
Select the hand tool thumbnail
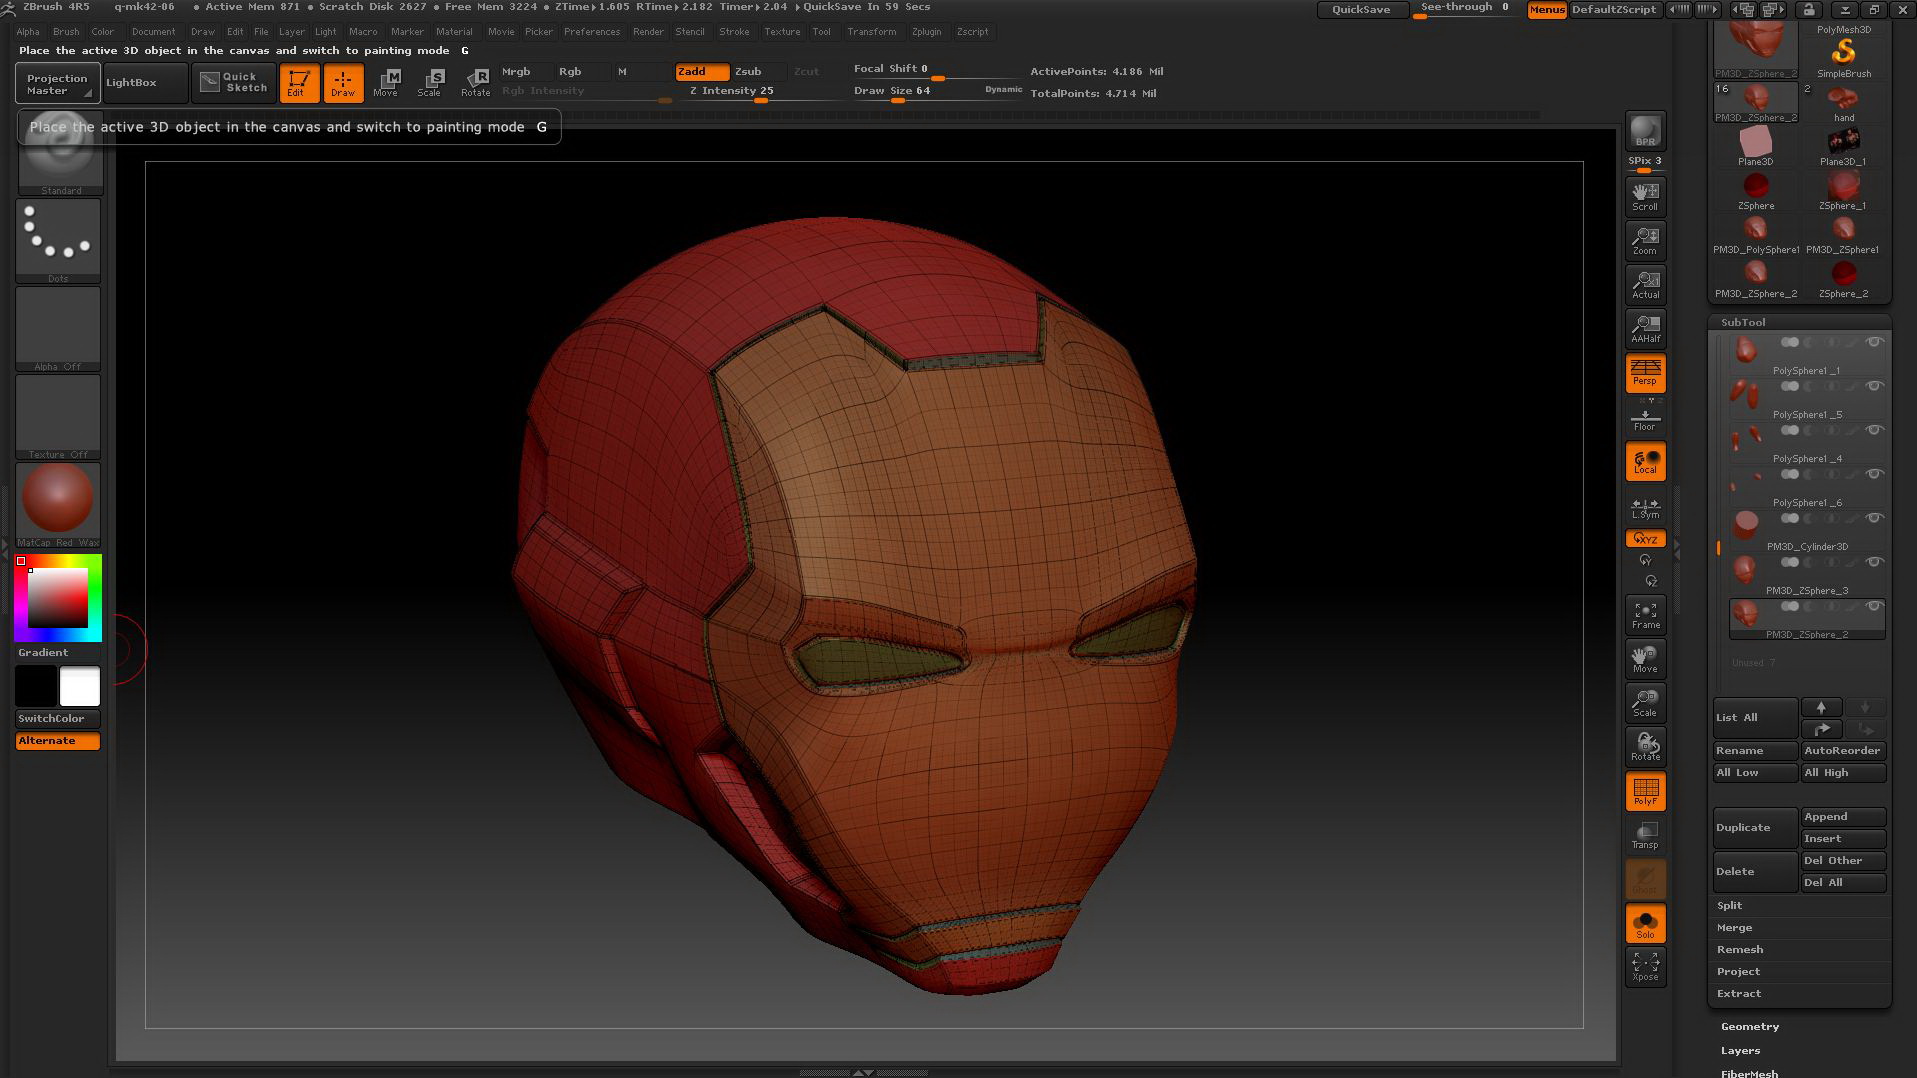[1843, 102]
